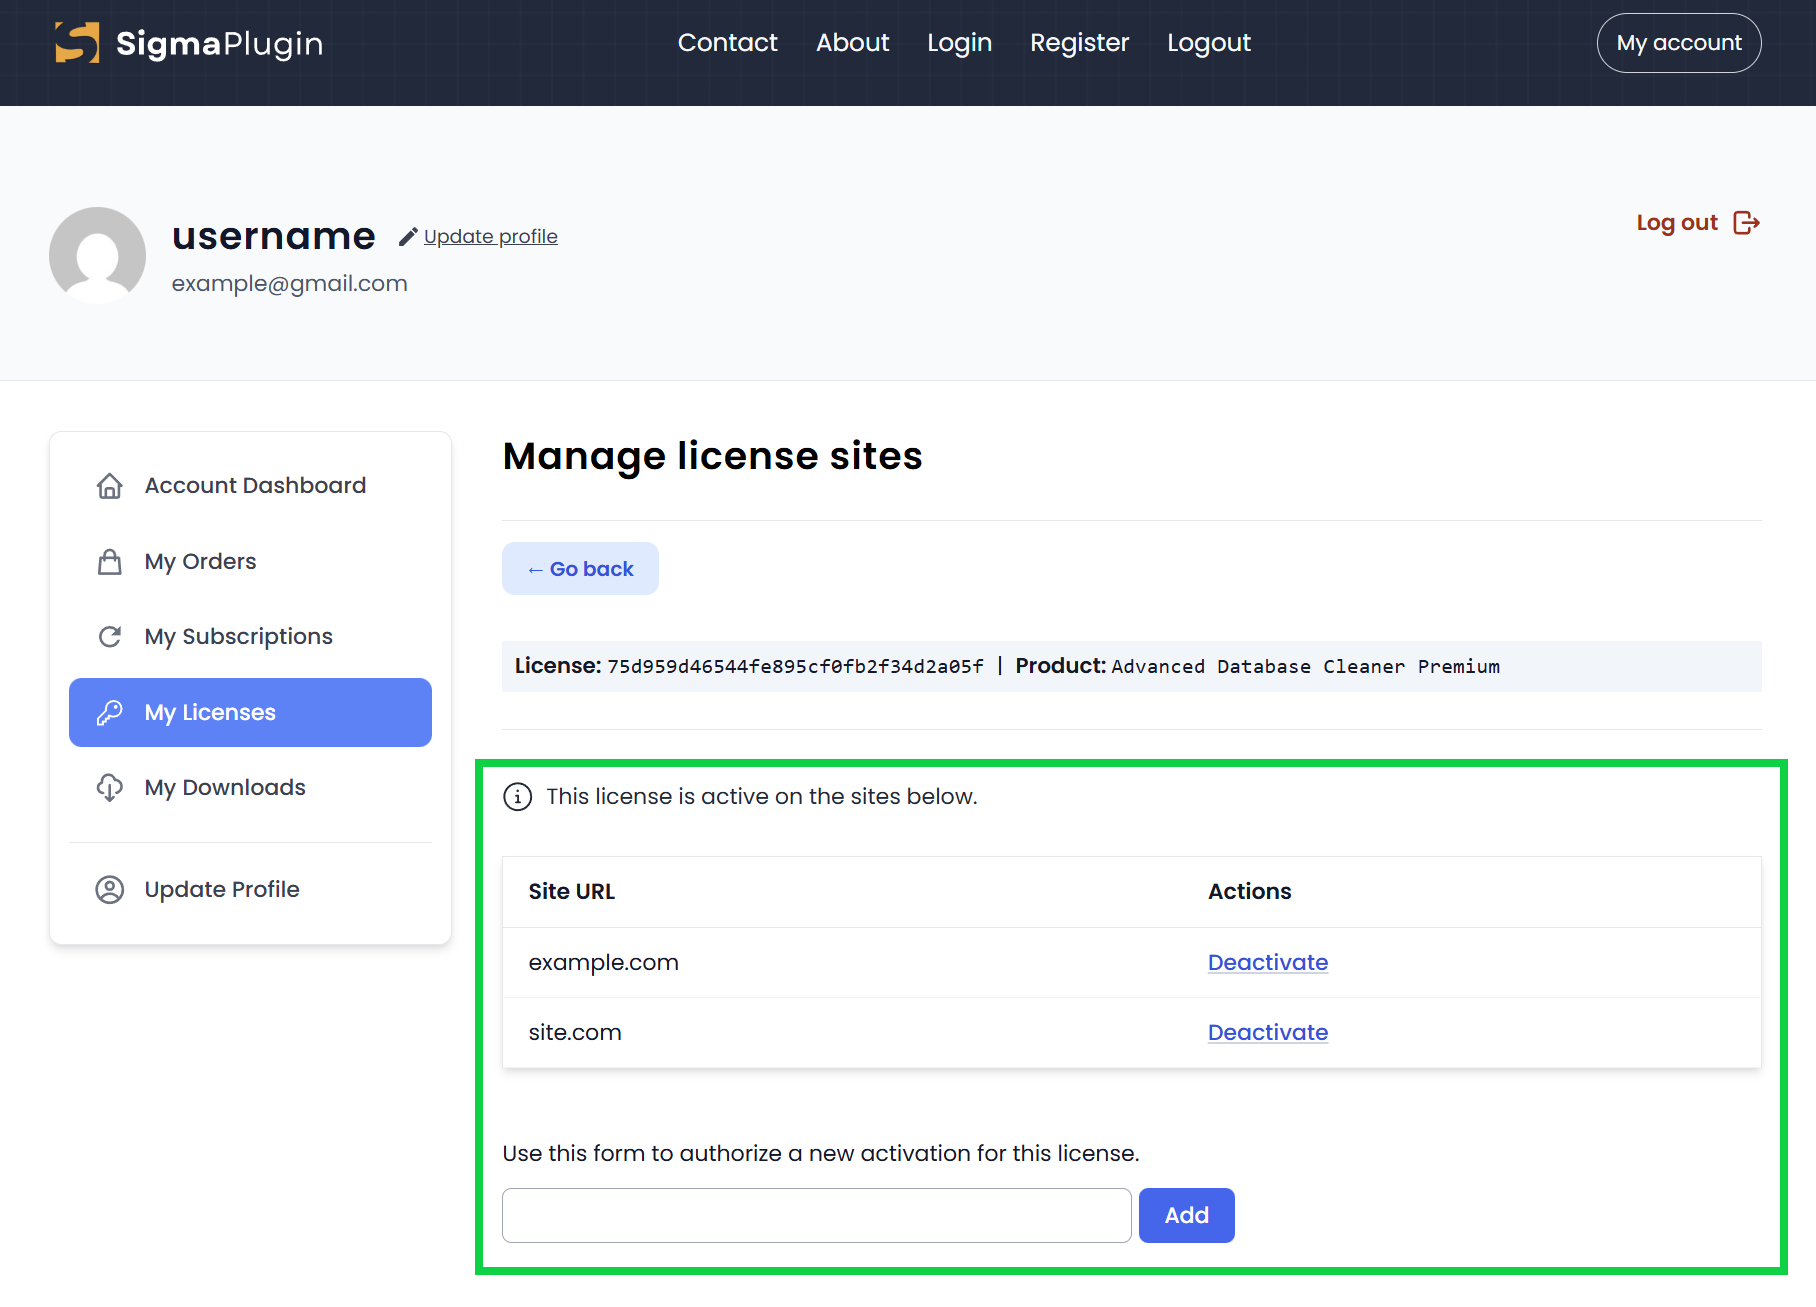Click the log out arrow icon
1816x1307 pixels.
coord(1746,223)
